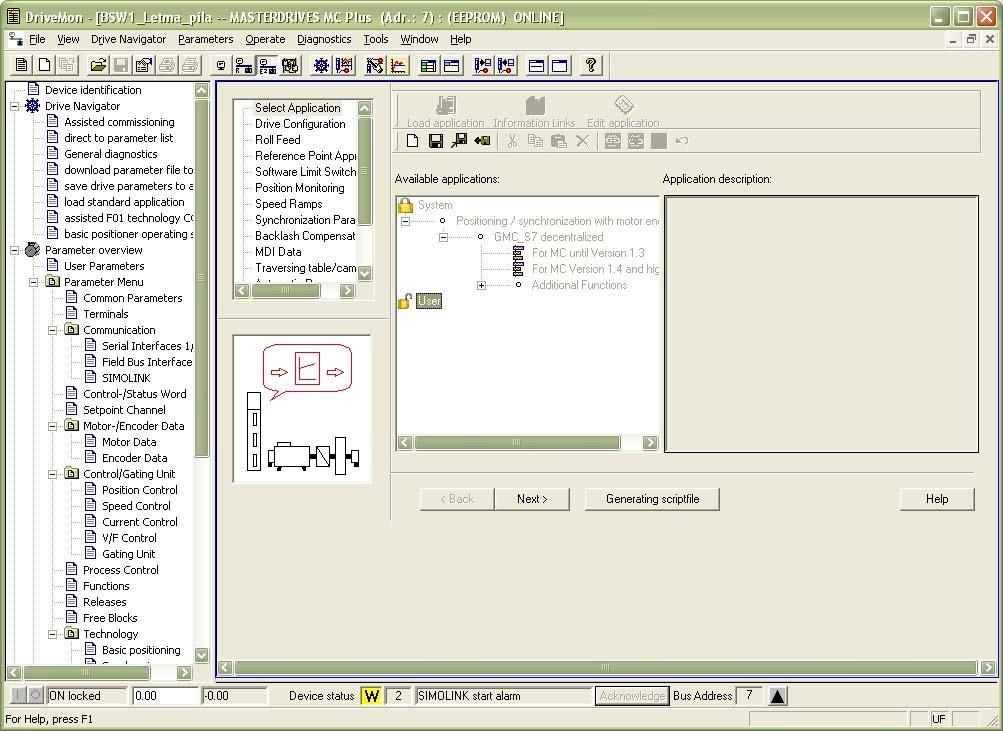Open the Operate menu
Viewport: 1003px width, 731px height.
[265, 39]
